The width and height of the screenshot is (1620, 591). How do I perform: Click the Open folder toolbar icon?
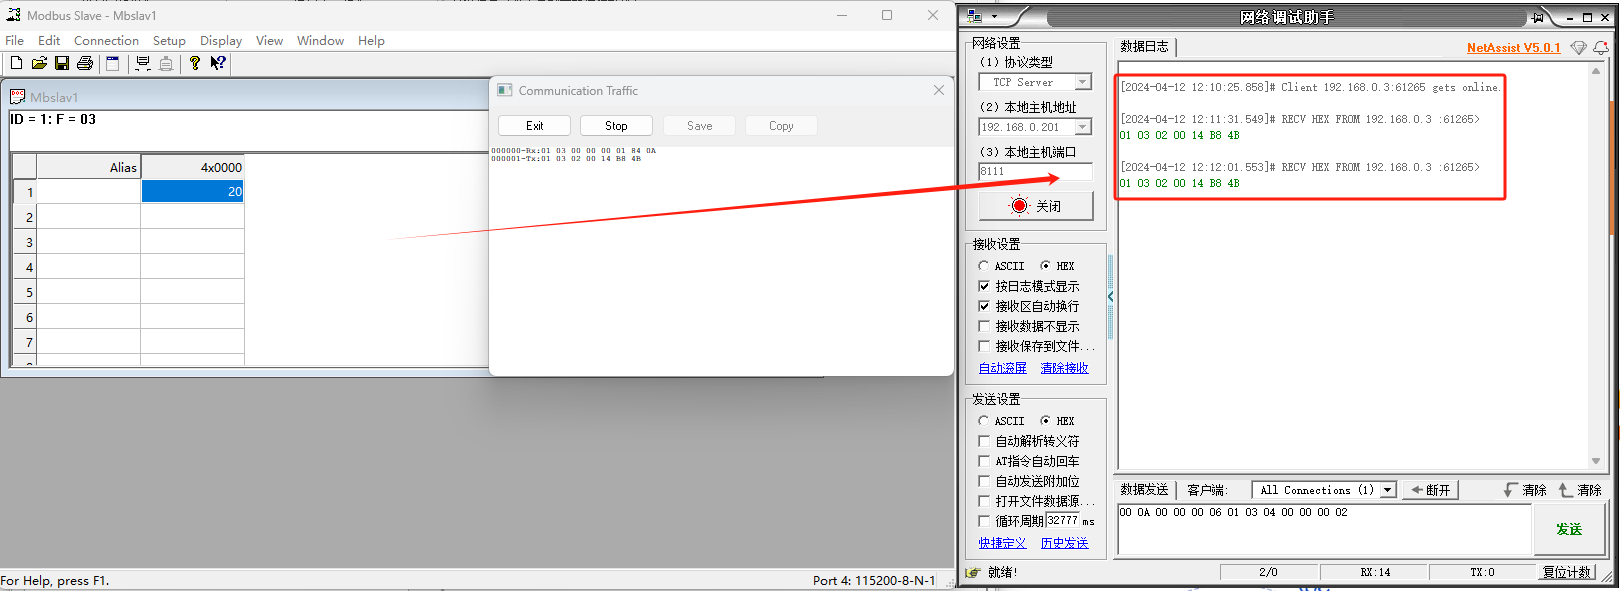pyautogui.click(x=39, y=63)
